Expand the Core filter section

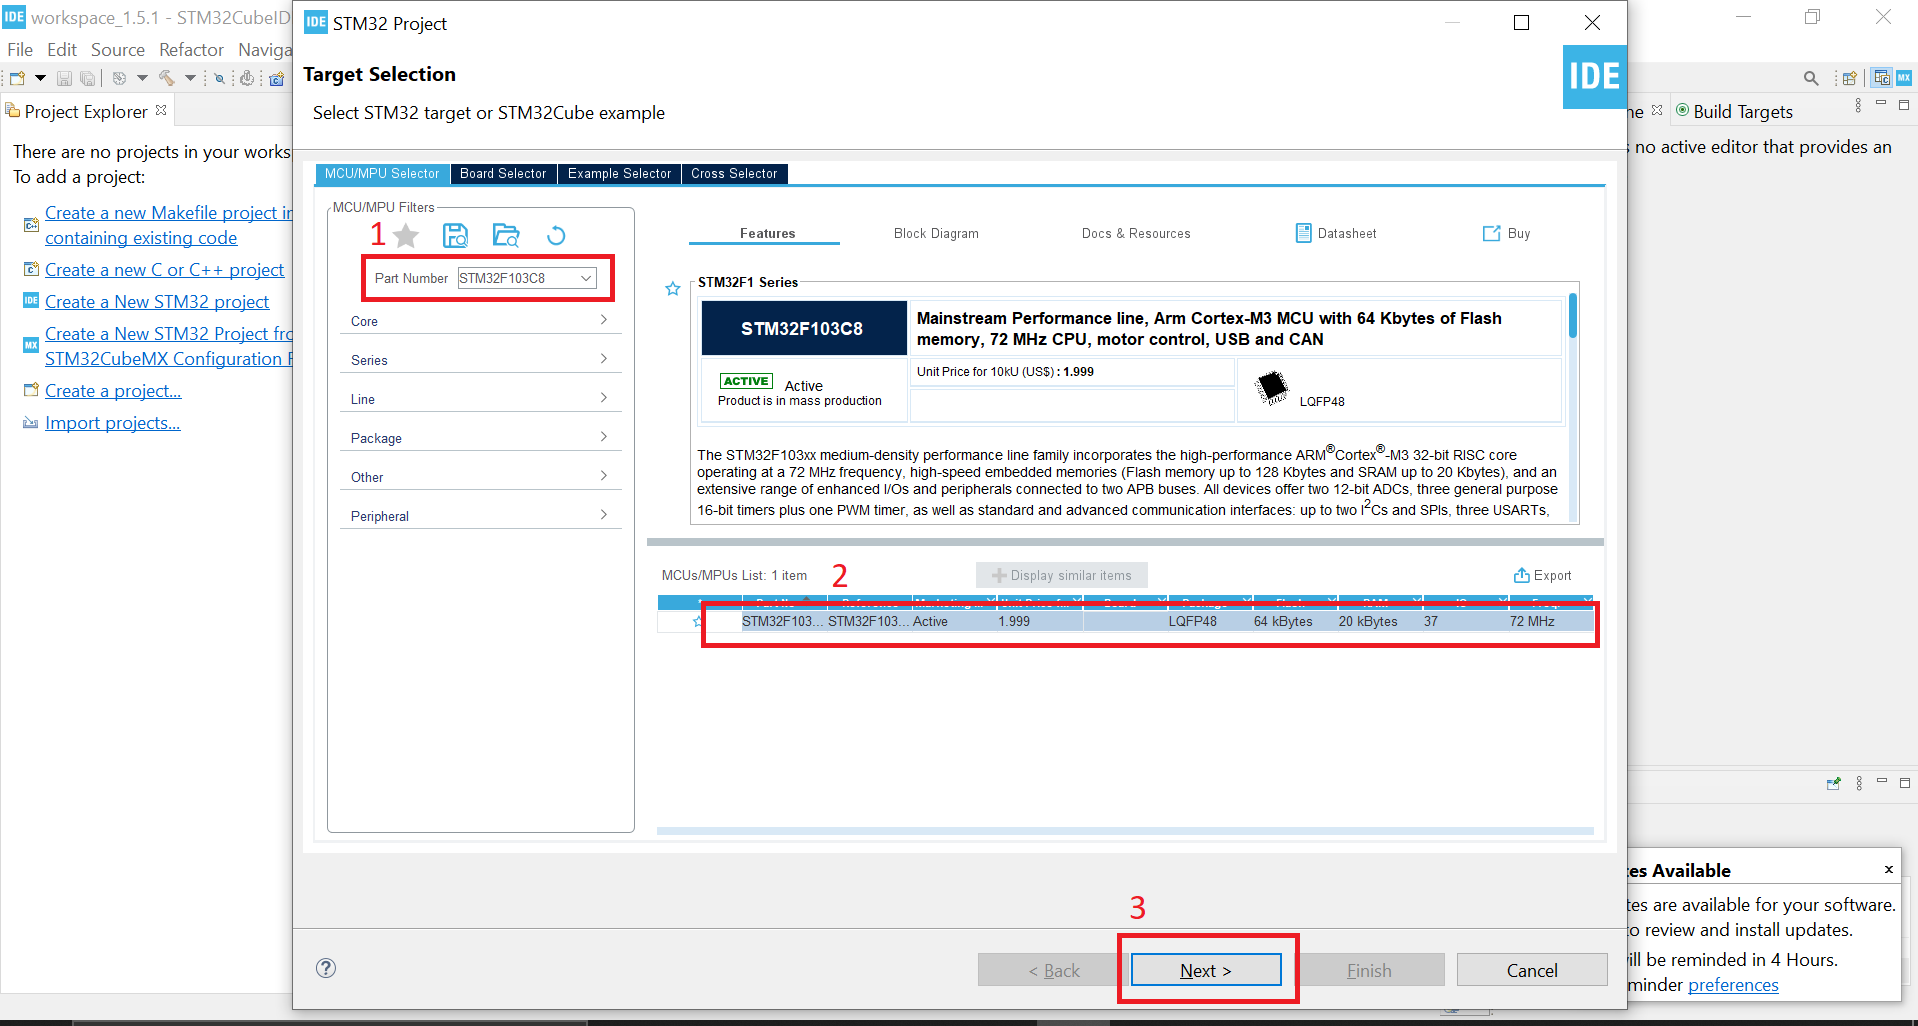pyautogui.click(x=480, y=321)
